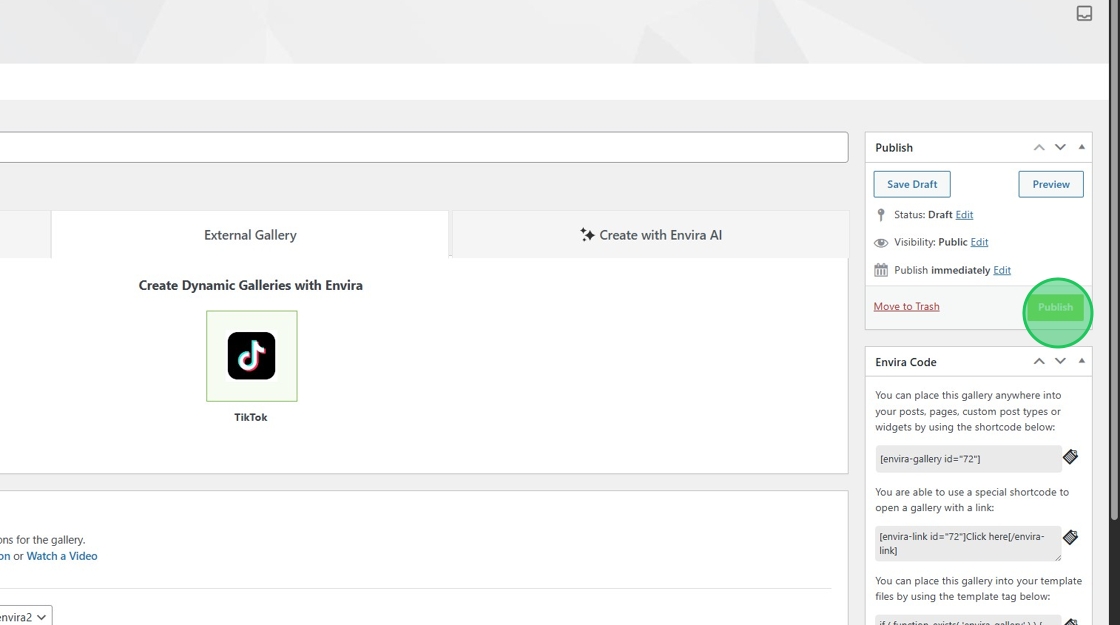Click the gallery title input field
Image resolution: width=1120 pixels, height=625 pixels.
(x=420, y=147)
